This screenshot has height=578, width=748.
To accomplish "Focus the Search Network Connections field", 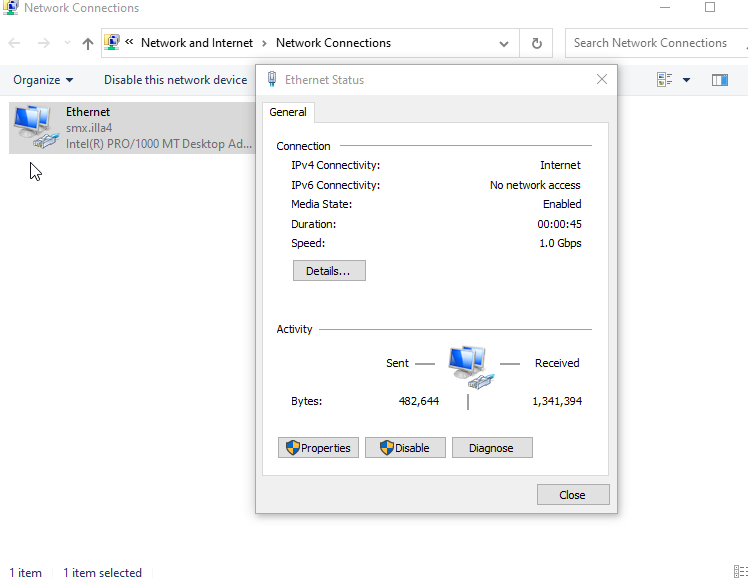I will coord(655,43).
